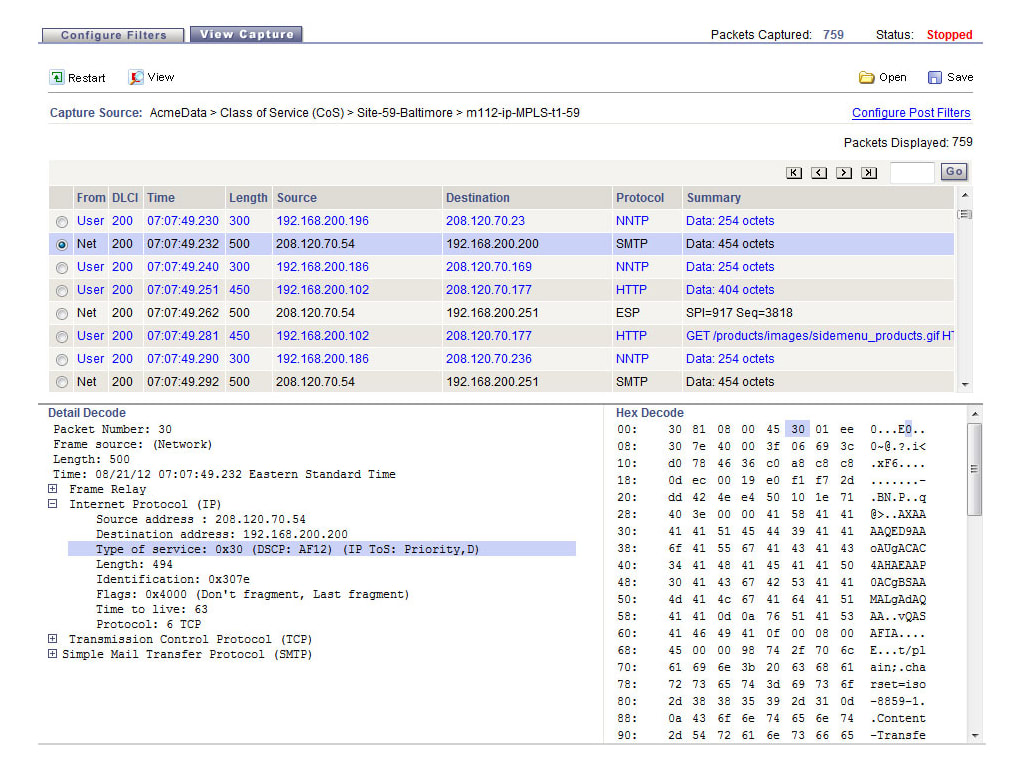Sort by Summary column header
This screenshot has width=1024, height=768.
(x=713, y=198)
